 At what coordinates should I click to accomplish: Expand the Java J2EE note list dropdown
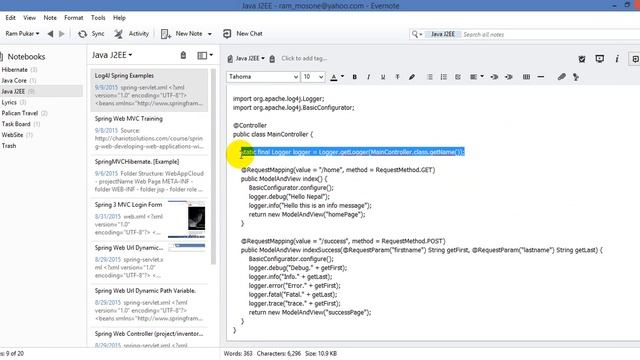[112, 55]
